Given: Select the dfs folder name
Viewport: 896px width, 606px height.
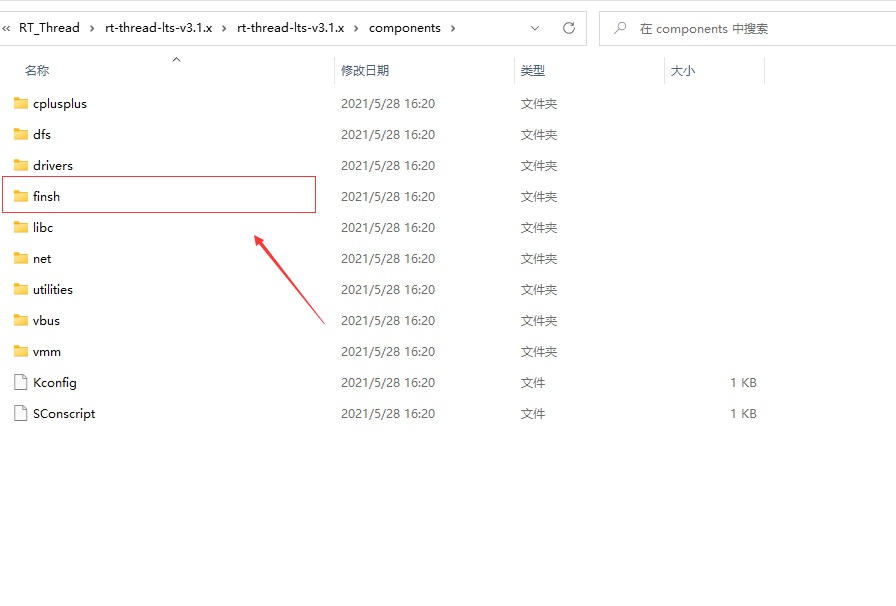Looking at the screenshot, I should coord(42,134).
